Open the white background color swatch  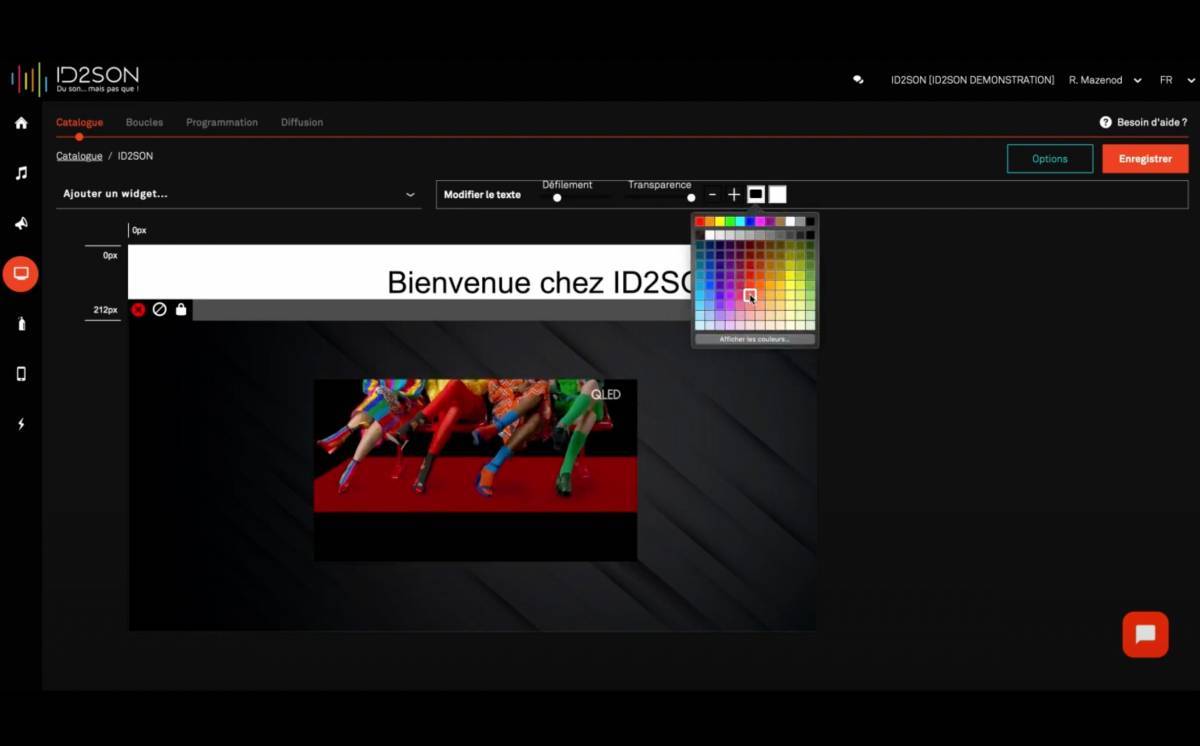[x=777, y=194]
